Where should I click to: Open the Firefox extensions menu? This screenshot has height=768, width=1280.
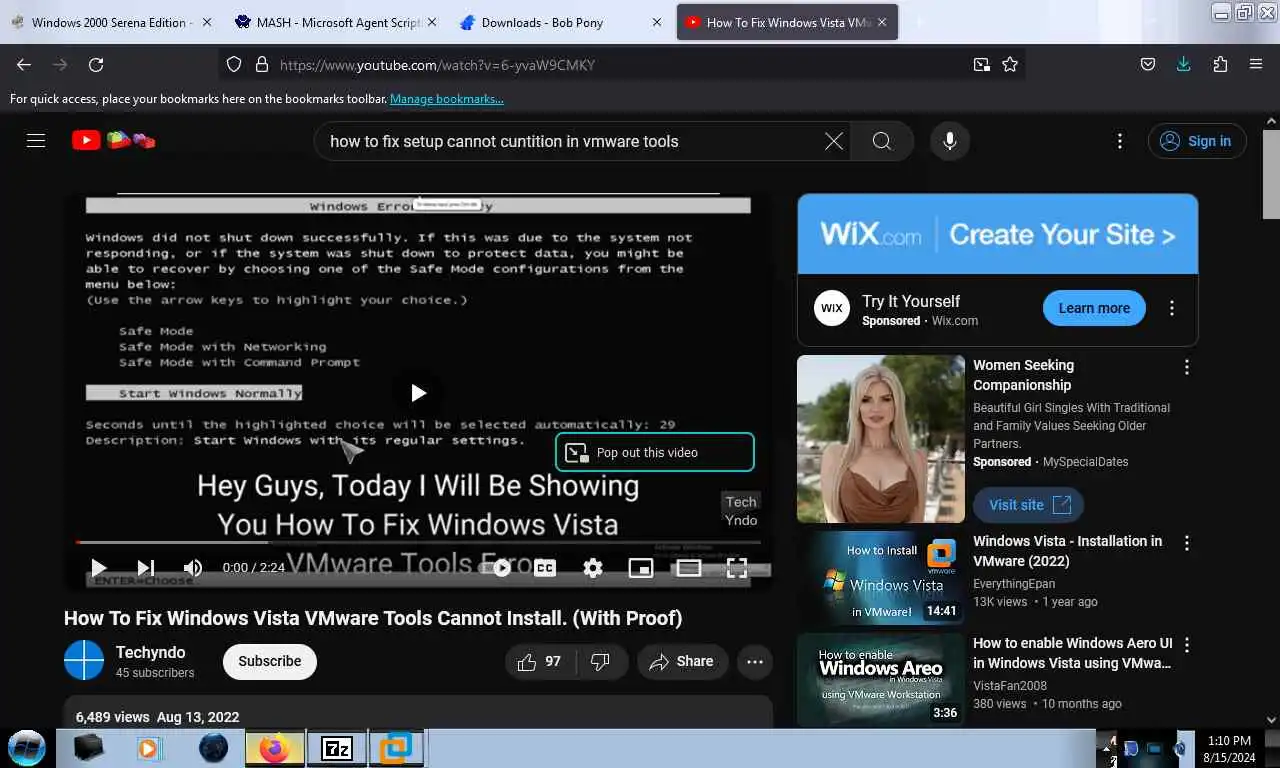coord(1220,64)
